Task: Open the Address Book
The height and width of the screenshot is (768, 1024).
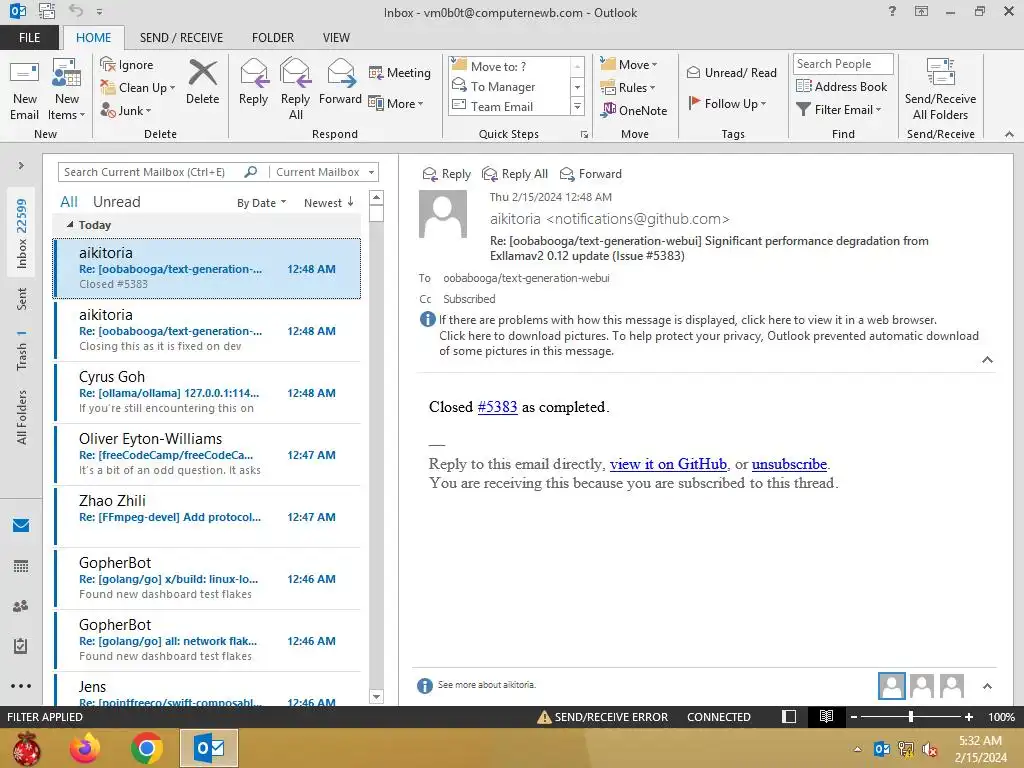Action: pos(841,86)
